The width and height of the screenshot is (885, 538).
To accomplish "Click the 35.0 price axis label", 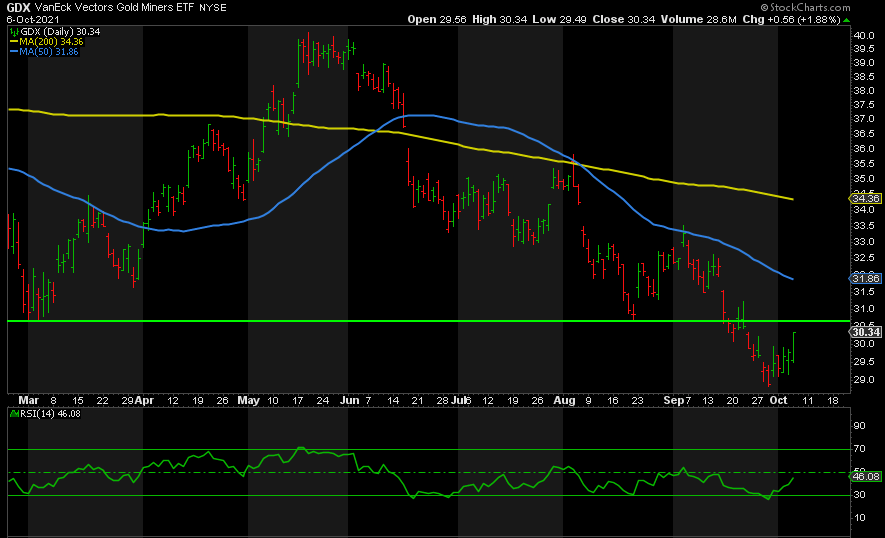I will 864,179.
